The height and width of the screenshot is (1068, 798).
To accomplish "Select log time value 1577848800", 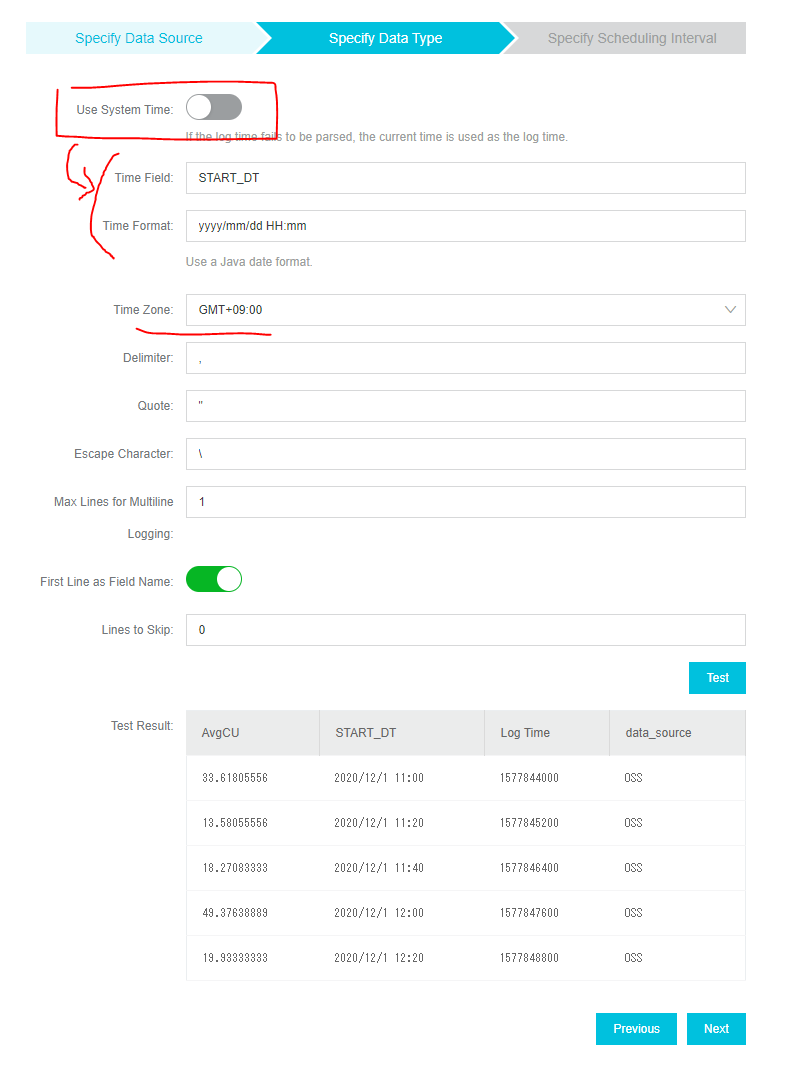I will pos(529,958).
